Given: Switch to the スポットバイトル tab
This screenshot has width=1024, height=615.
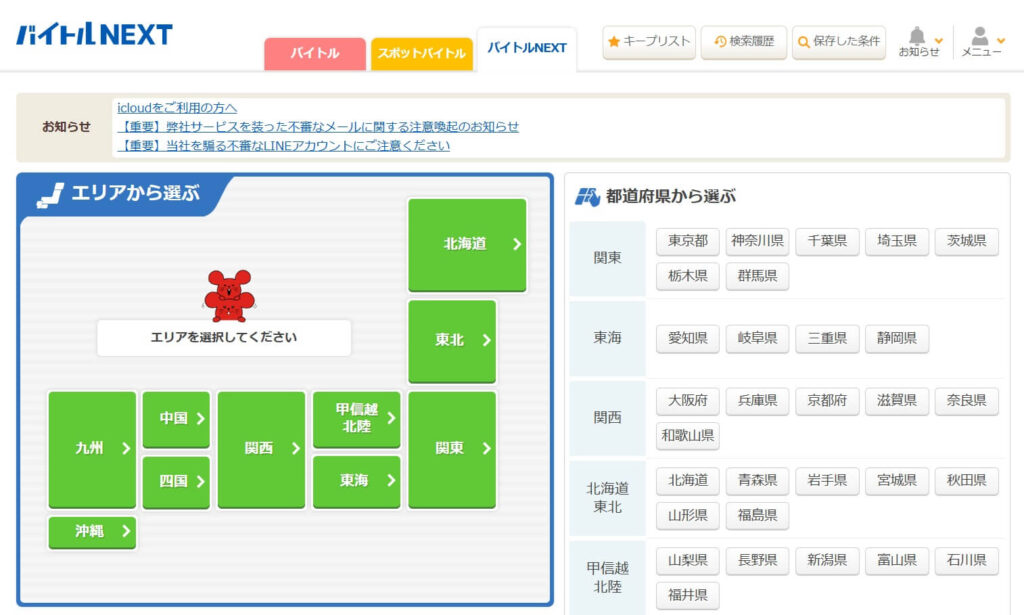Looking at the screenshot, I should pyautogui.click(x=422, y=54).
